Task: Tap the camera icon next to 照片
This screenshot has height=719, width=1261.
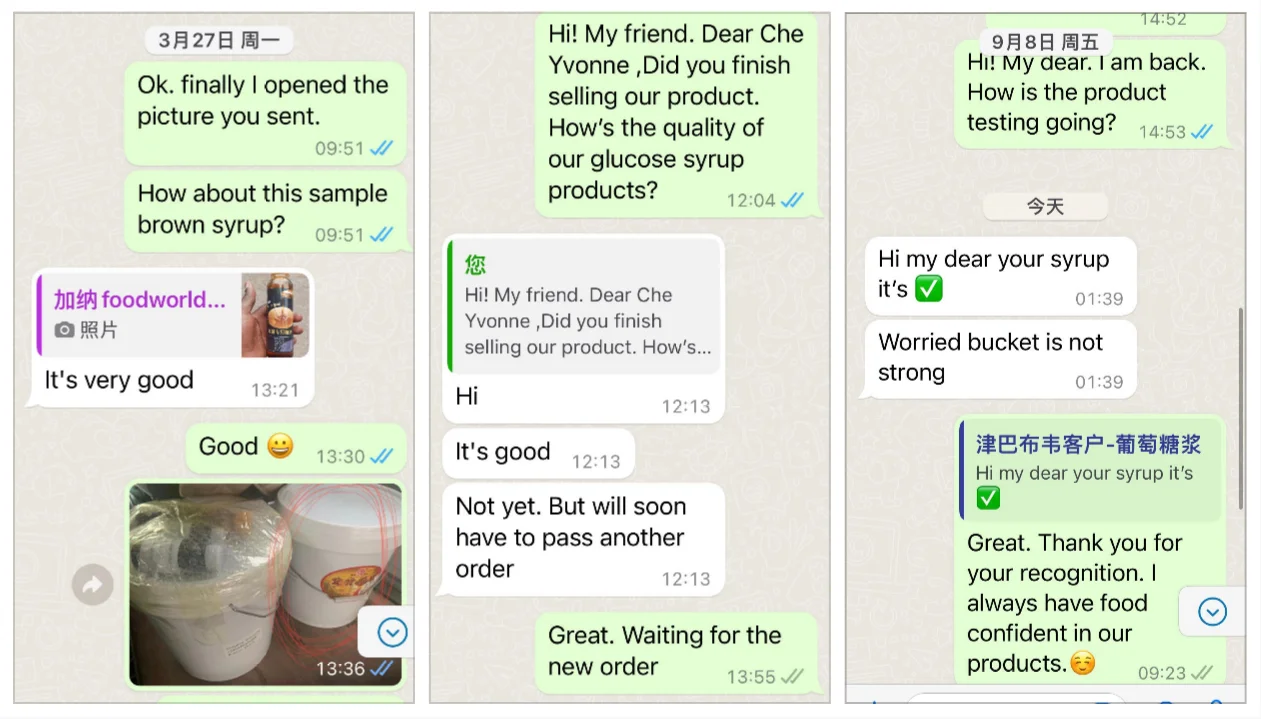Action: [x=64, y=330]
